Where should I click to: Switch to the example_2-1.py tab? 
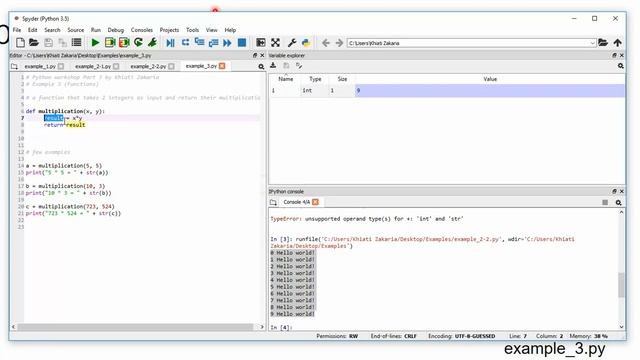(93, 66)
